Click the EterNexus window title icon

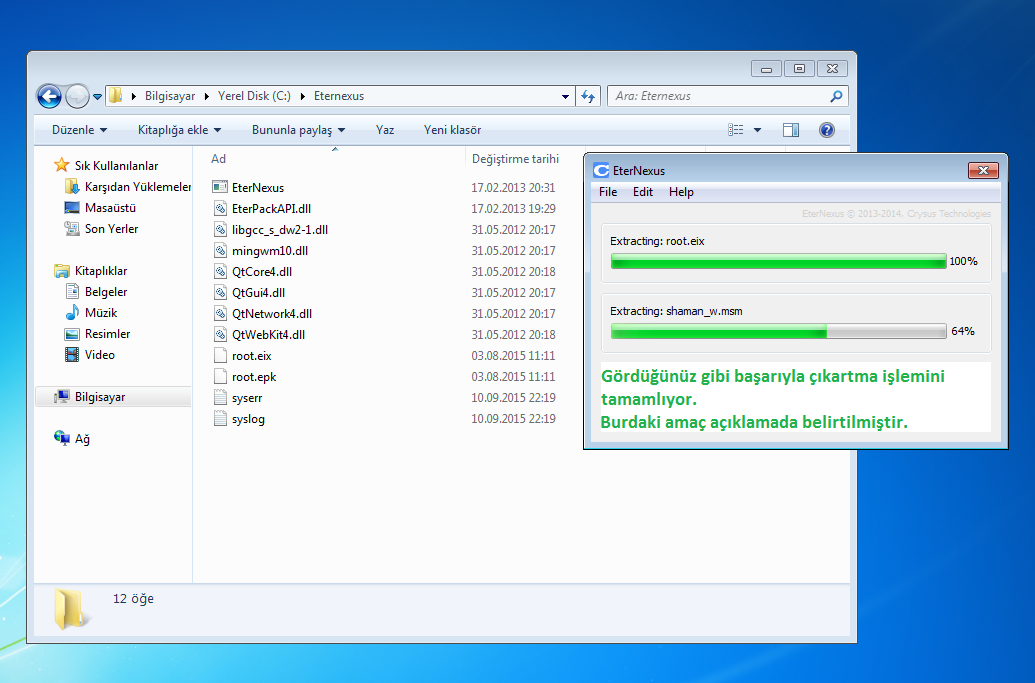pos(601,171)
